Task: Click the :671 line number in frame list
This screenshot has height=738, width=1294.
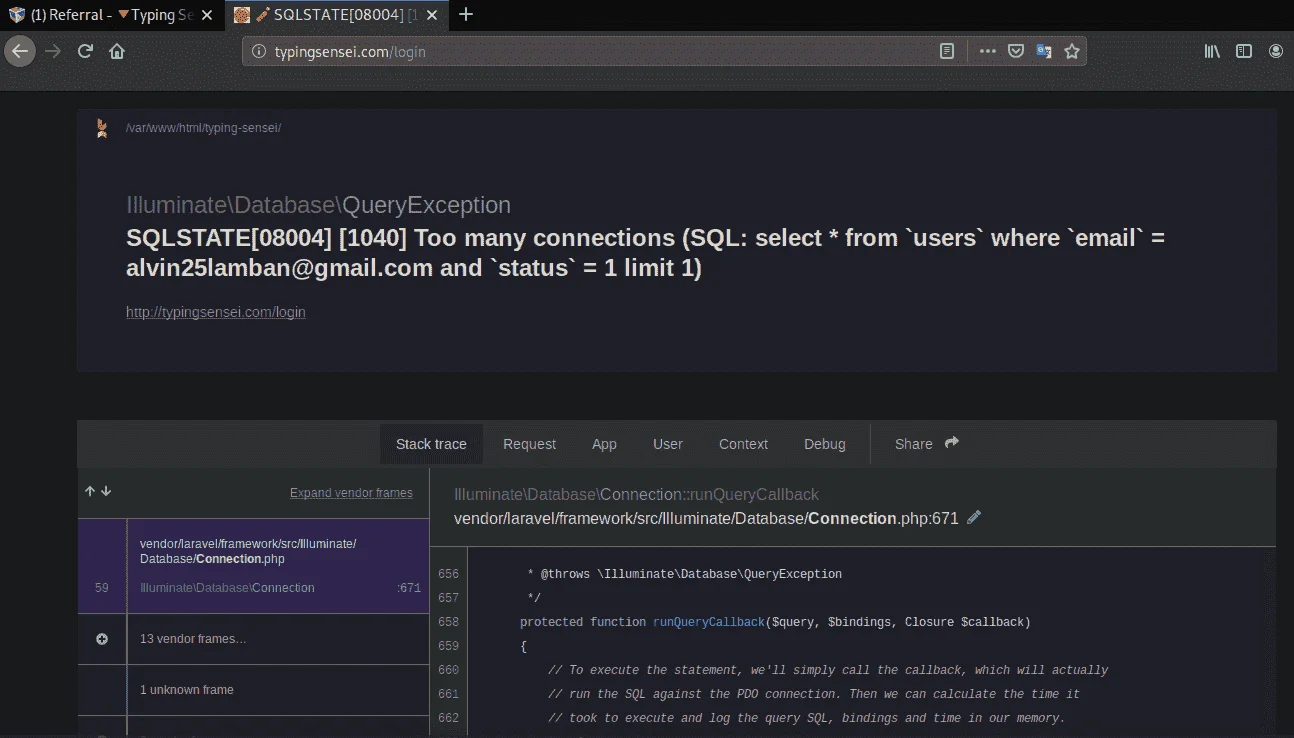Action: click(409, 588)
